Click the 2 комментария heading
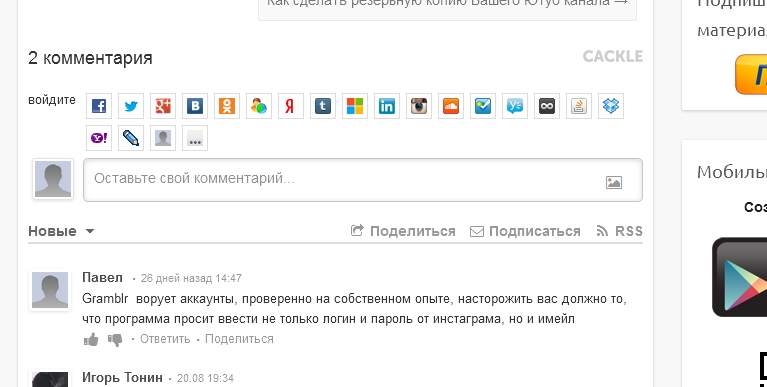This screenshot has width=767, height=387. coord(90,58)
